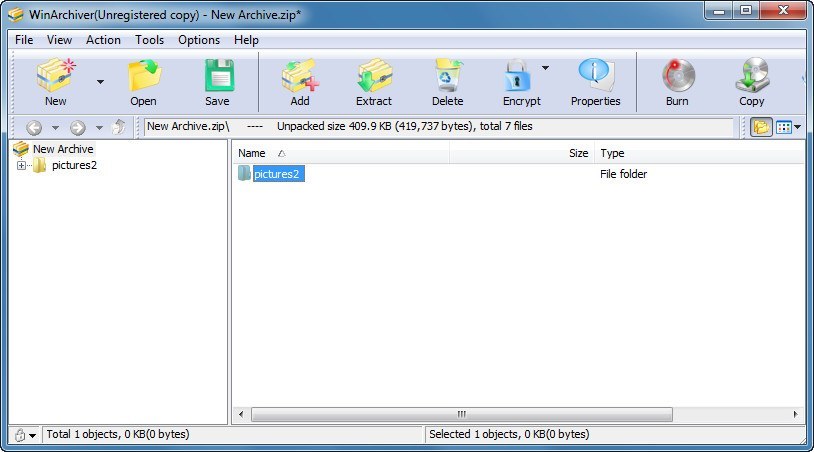The height and width of the screenshot is (452, 814).
Task: Click 'Selected 1 objects' status text
Action: click(x=509, y=434)
